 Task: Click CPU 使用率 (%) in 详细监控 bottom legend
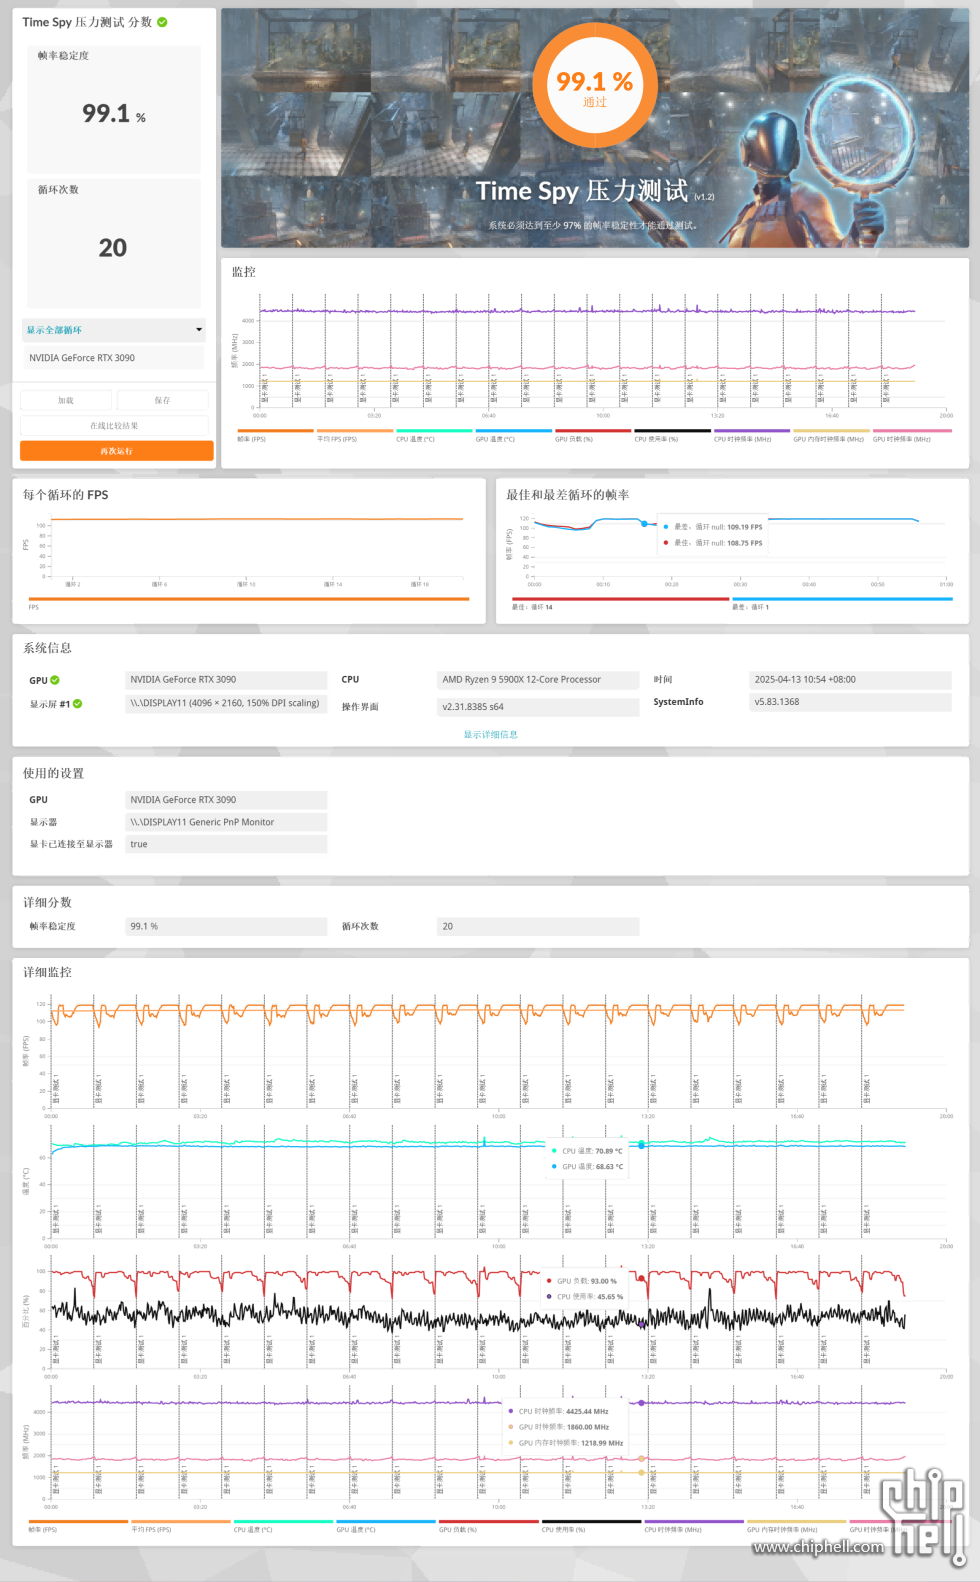pos(591,1526)
